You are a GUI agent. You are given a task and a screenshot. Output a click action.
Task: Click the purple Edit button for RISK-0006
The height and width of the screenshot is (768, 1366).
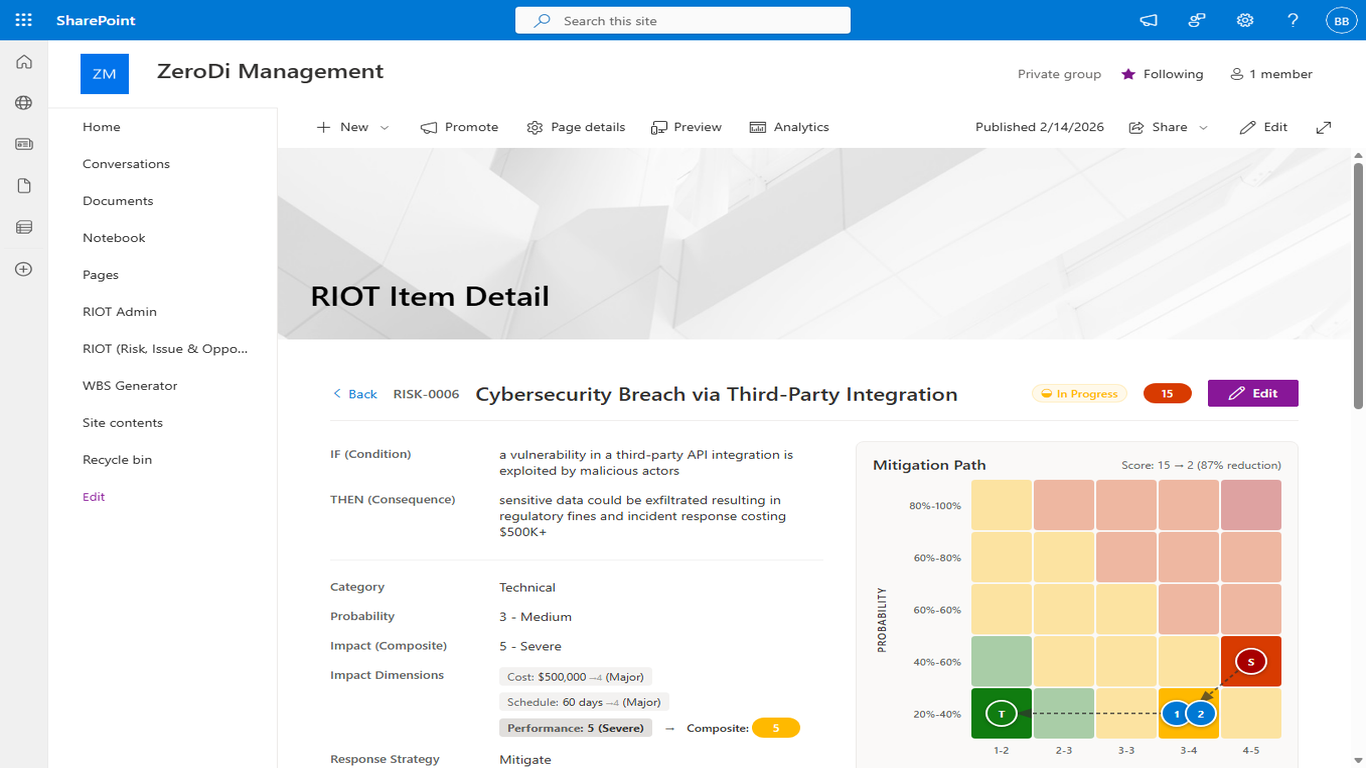1252,394
